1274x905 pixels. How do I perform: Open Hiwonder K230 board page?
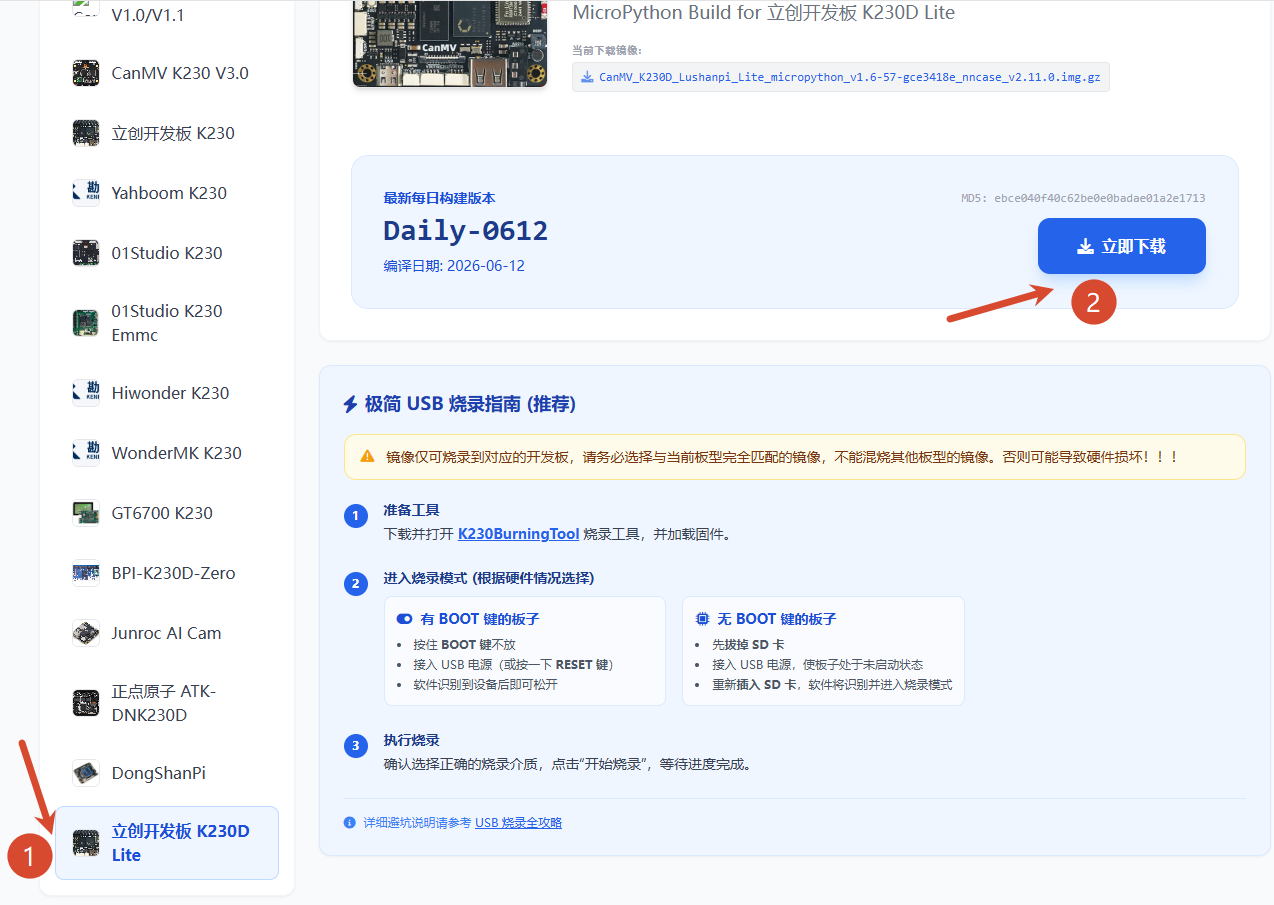coord(167,393)
